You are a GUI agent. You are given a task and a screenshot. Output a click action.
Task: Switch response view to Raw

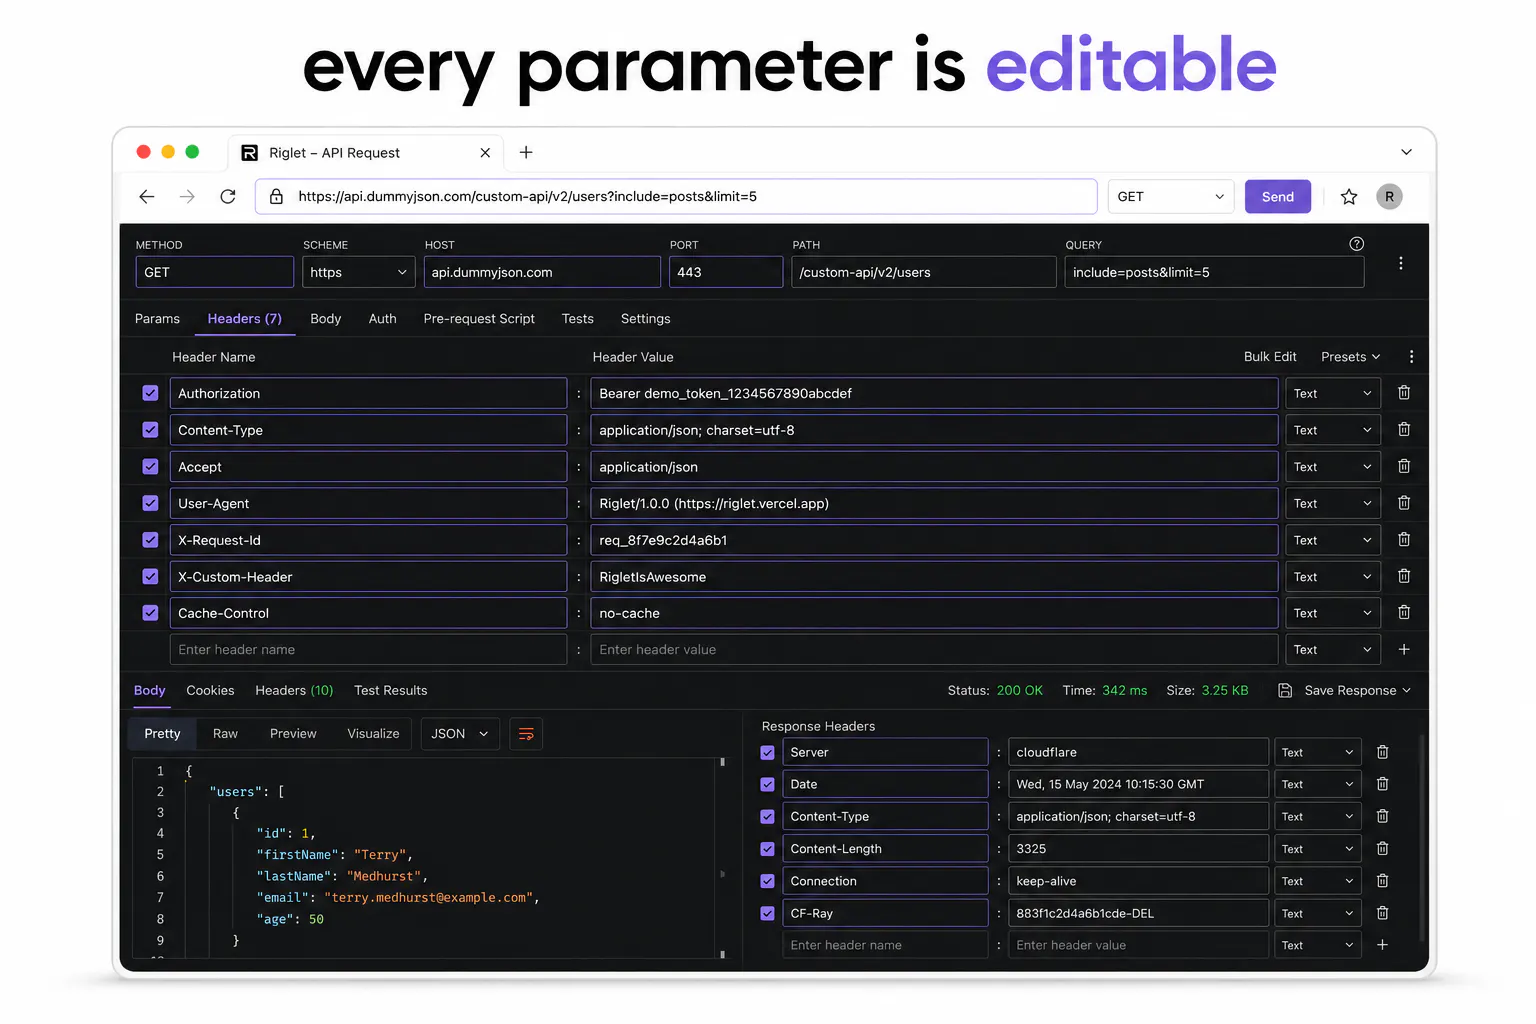click(225, 734)
